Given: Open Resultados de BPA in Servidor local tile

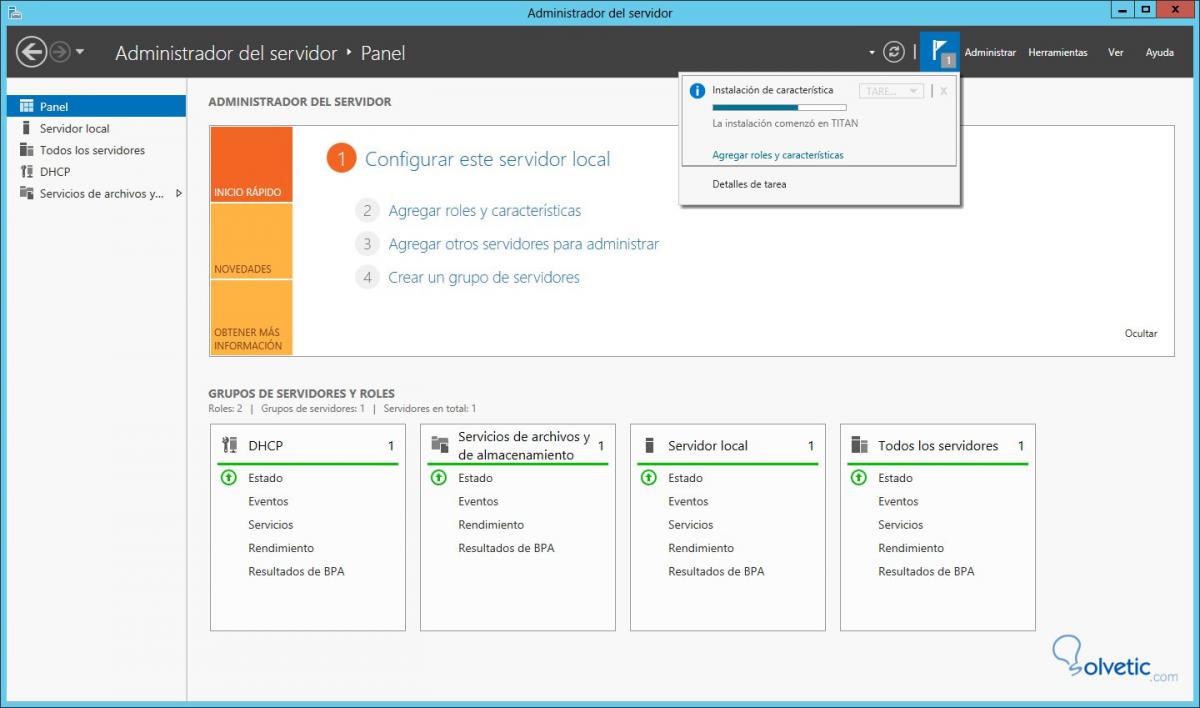Looking at the screenshot, I should (x=716, y=572).
